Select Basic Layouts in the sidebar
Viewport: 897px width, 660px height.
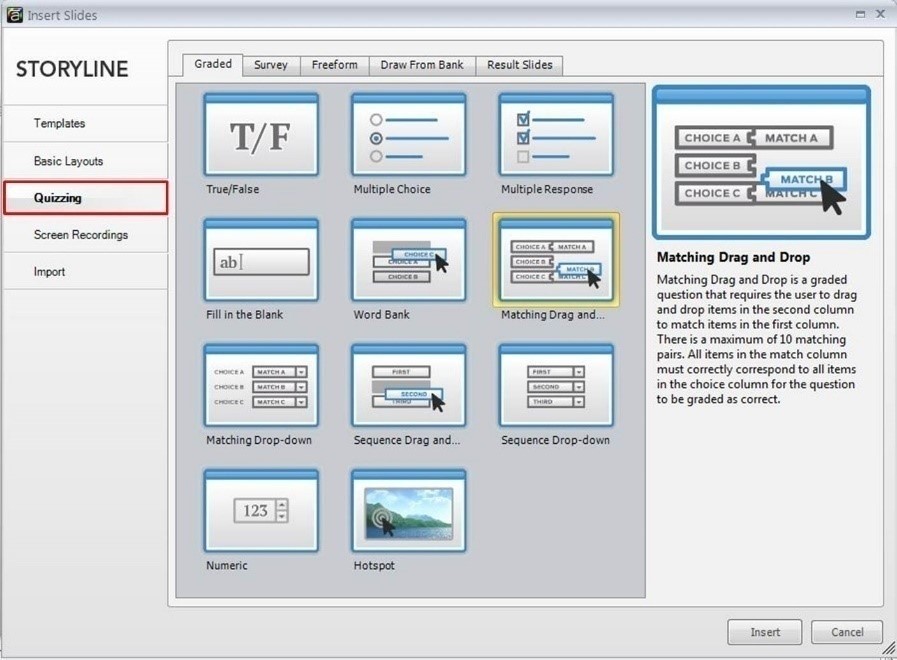pyautogui.click(x=85, y=161)
